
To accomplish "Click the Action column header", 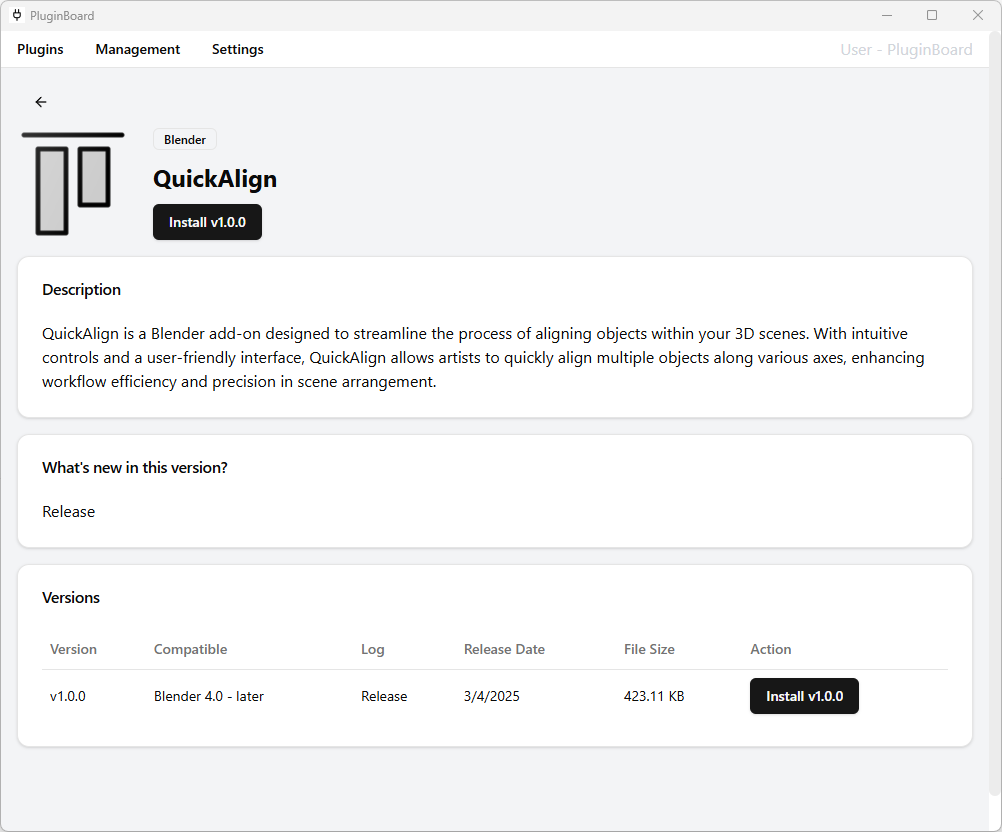I will click(771, 649).
